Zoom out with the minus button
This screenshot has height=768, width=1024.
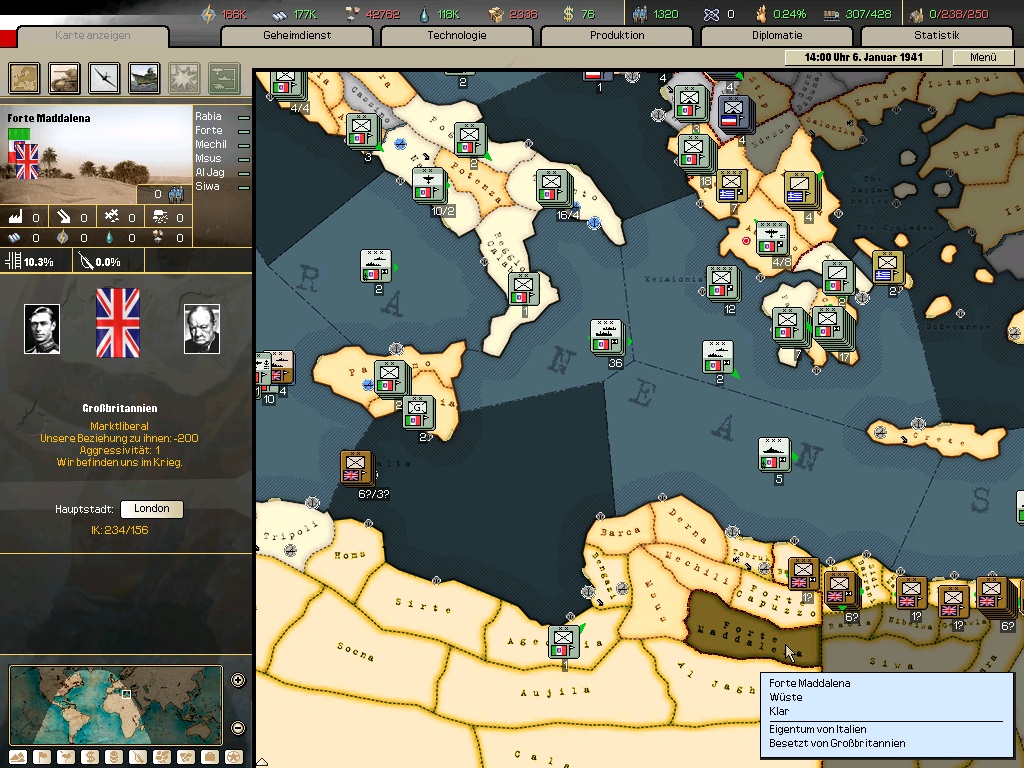(x=238, y=728)
